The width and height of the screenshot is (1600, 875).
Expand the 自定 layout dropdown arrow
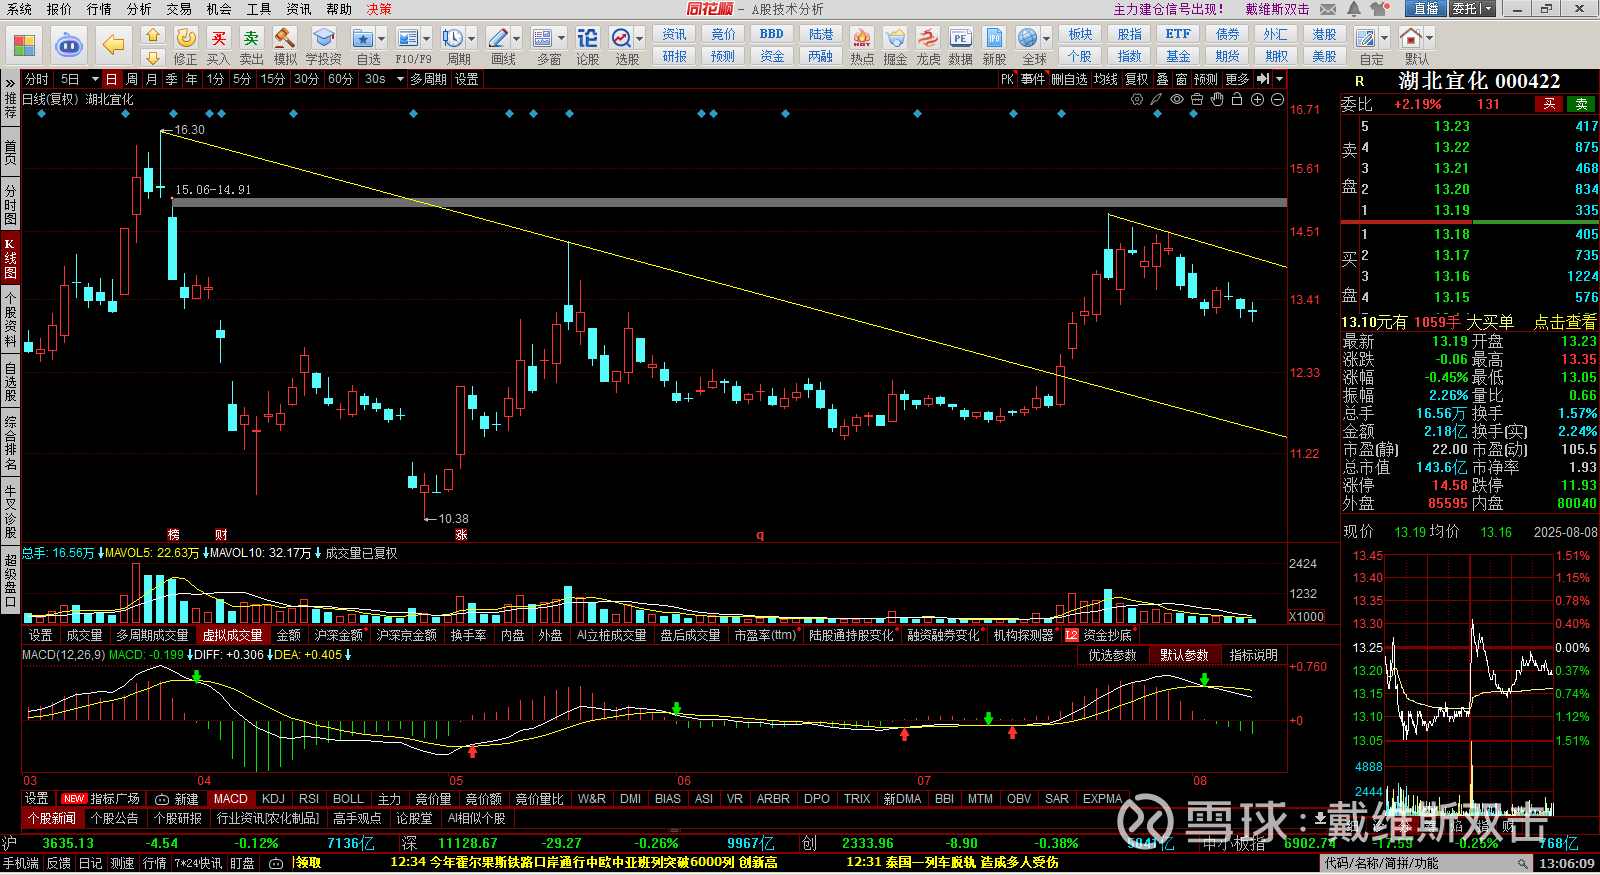click(1383, 38)
